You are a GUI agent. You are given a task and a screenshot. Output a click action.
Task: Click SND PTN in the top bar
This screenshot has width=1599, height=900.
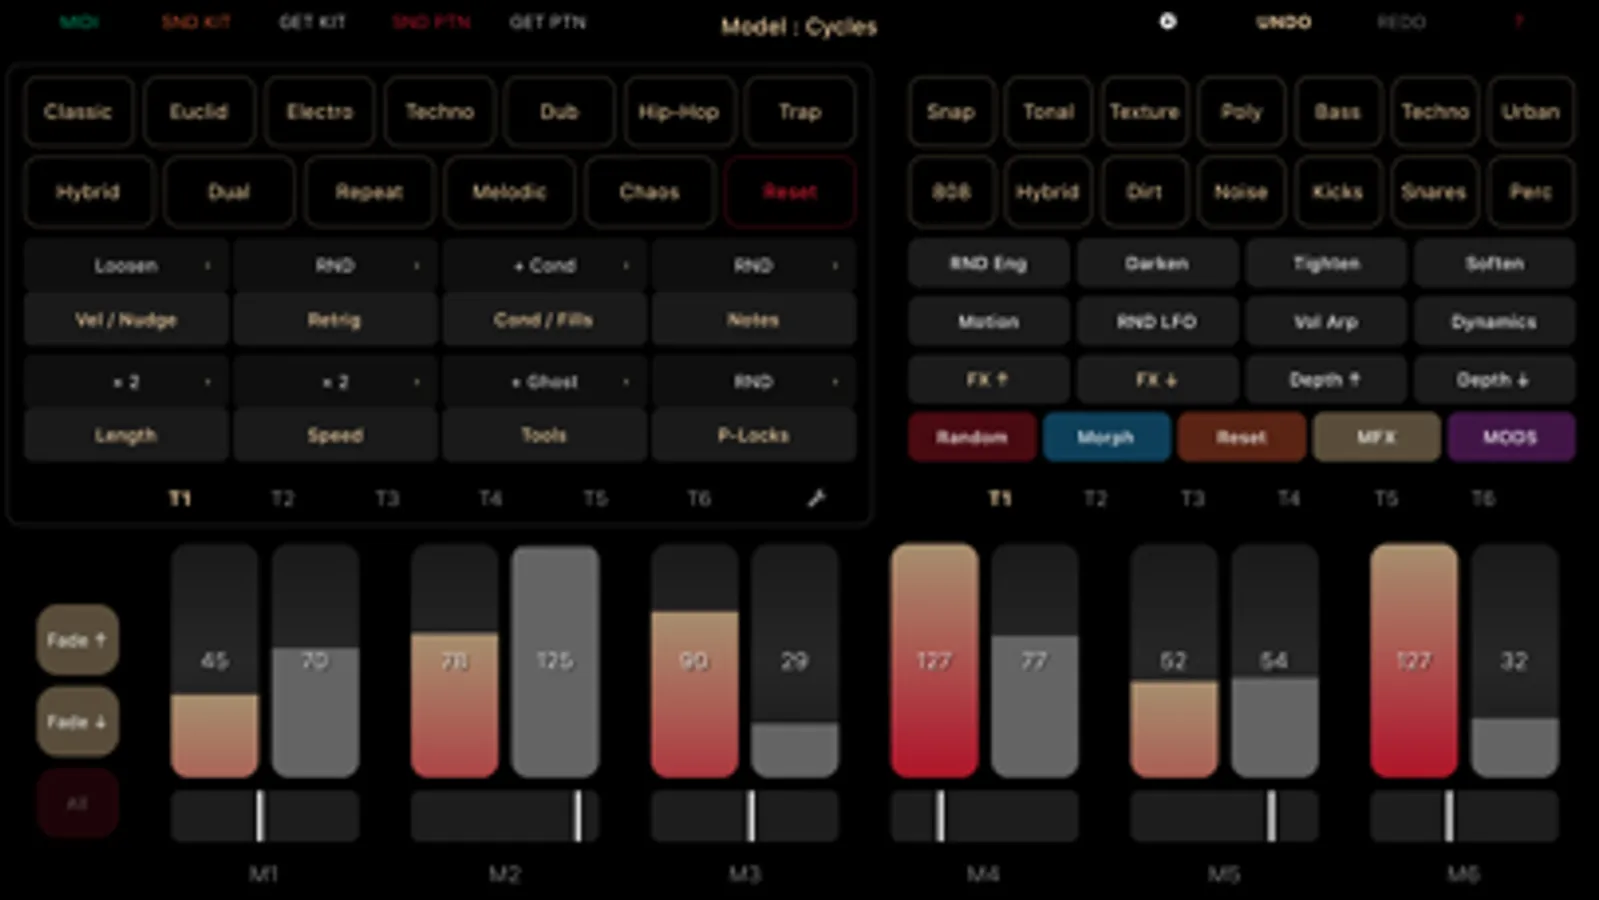click(x=431, y=22)
